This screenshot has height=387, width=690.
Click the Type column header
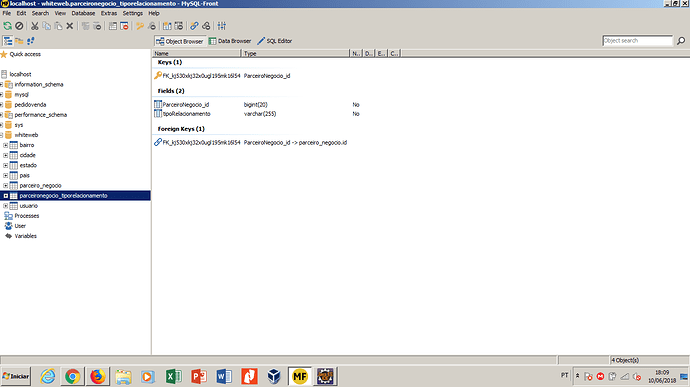tap(295, 53)
